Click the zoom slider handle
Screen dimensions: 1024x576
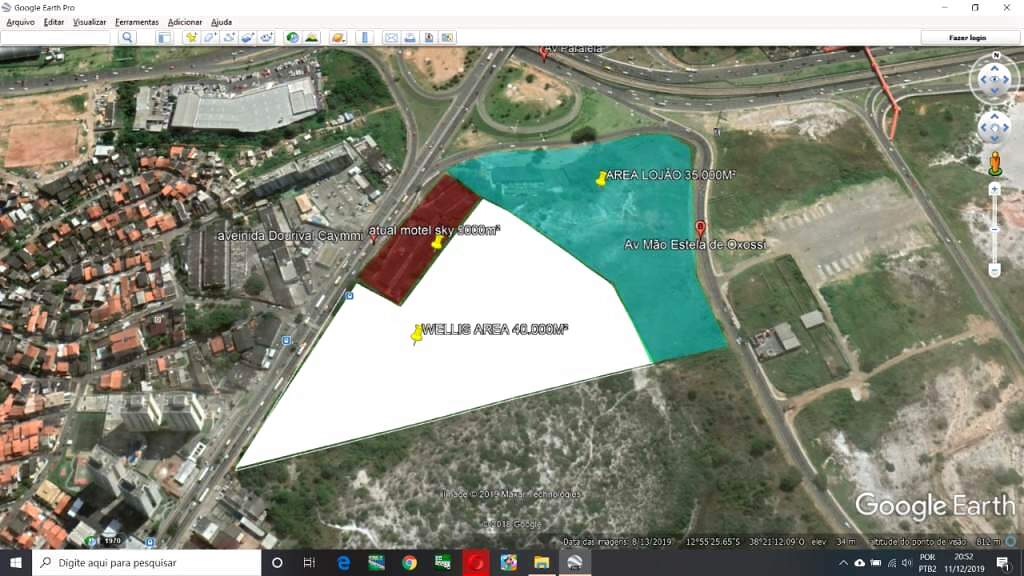point(995,229)
